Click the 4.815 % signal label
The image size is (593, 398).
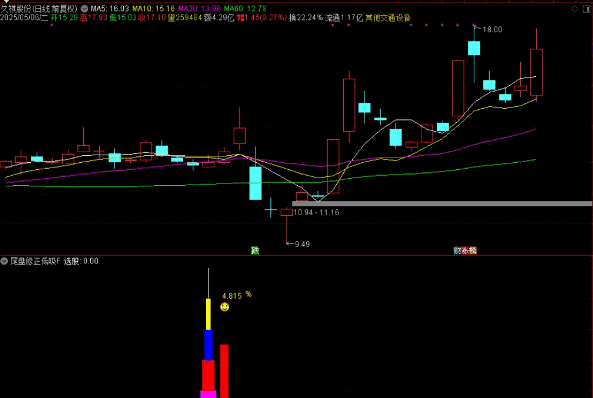click(237, 295)
